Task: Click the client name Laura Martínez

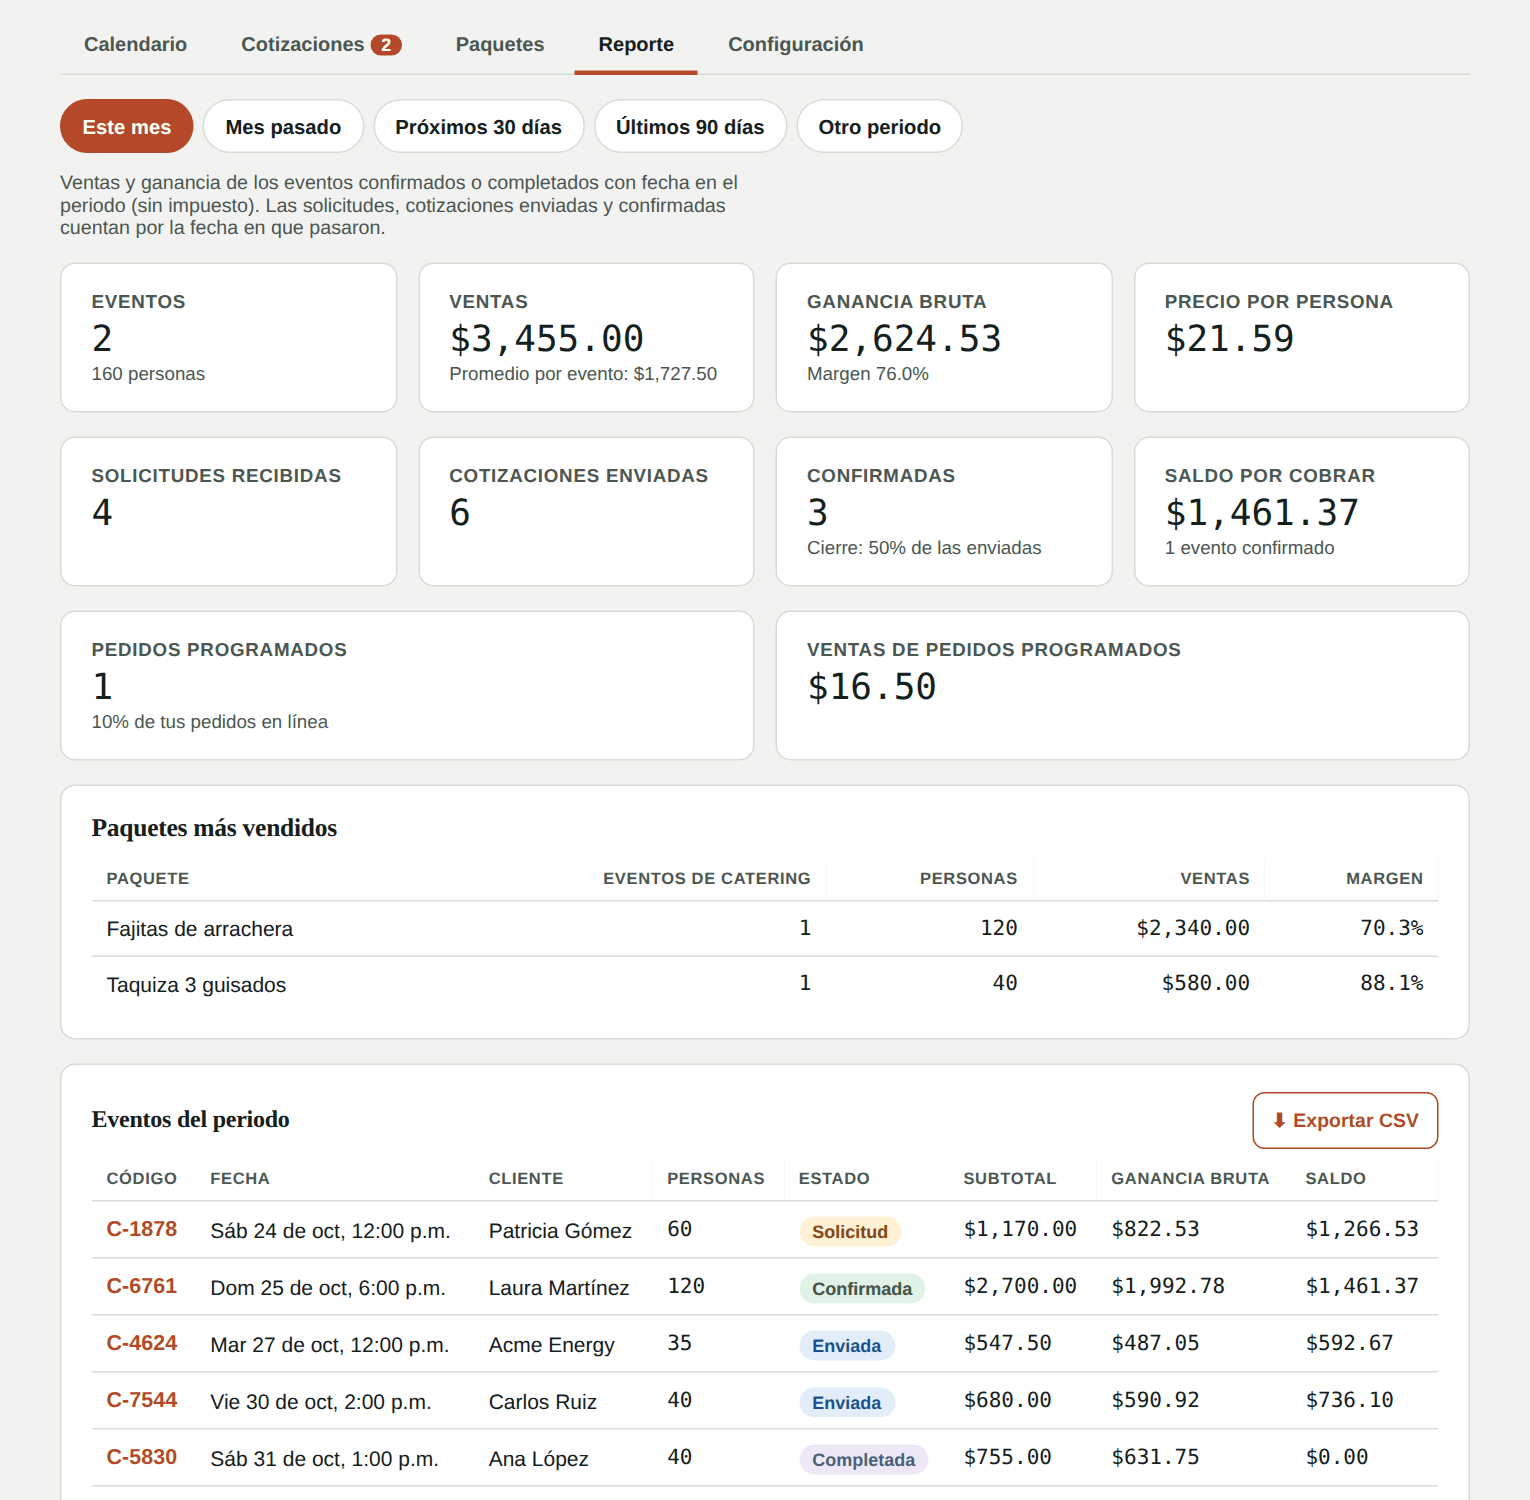Action: 559,1288
